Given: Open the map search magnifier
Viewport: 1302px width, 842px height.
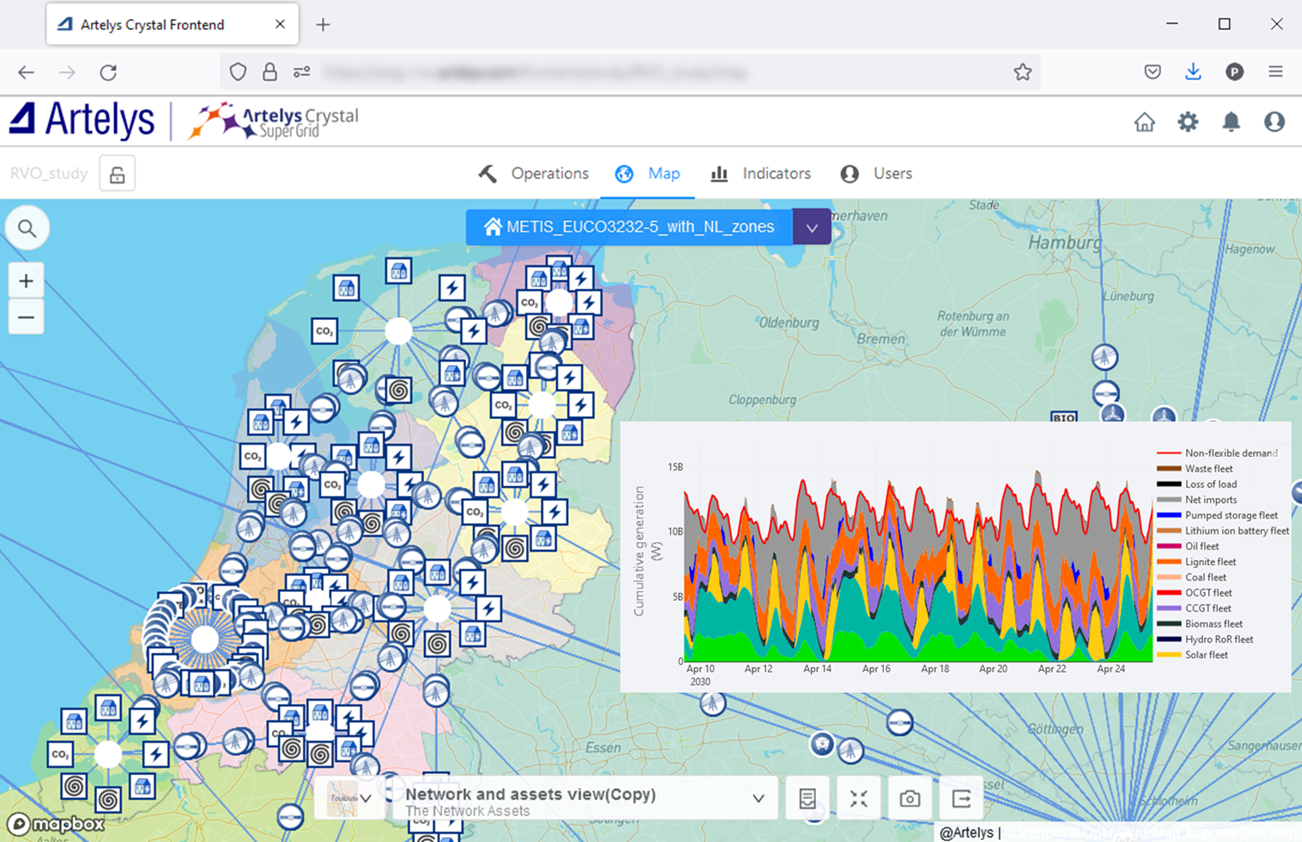Looking at the screenshot, I should pos(27,229).
